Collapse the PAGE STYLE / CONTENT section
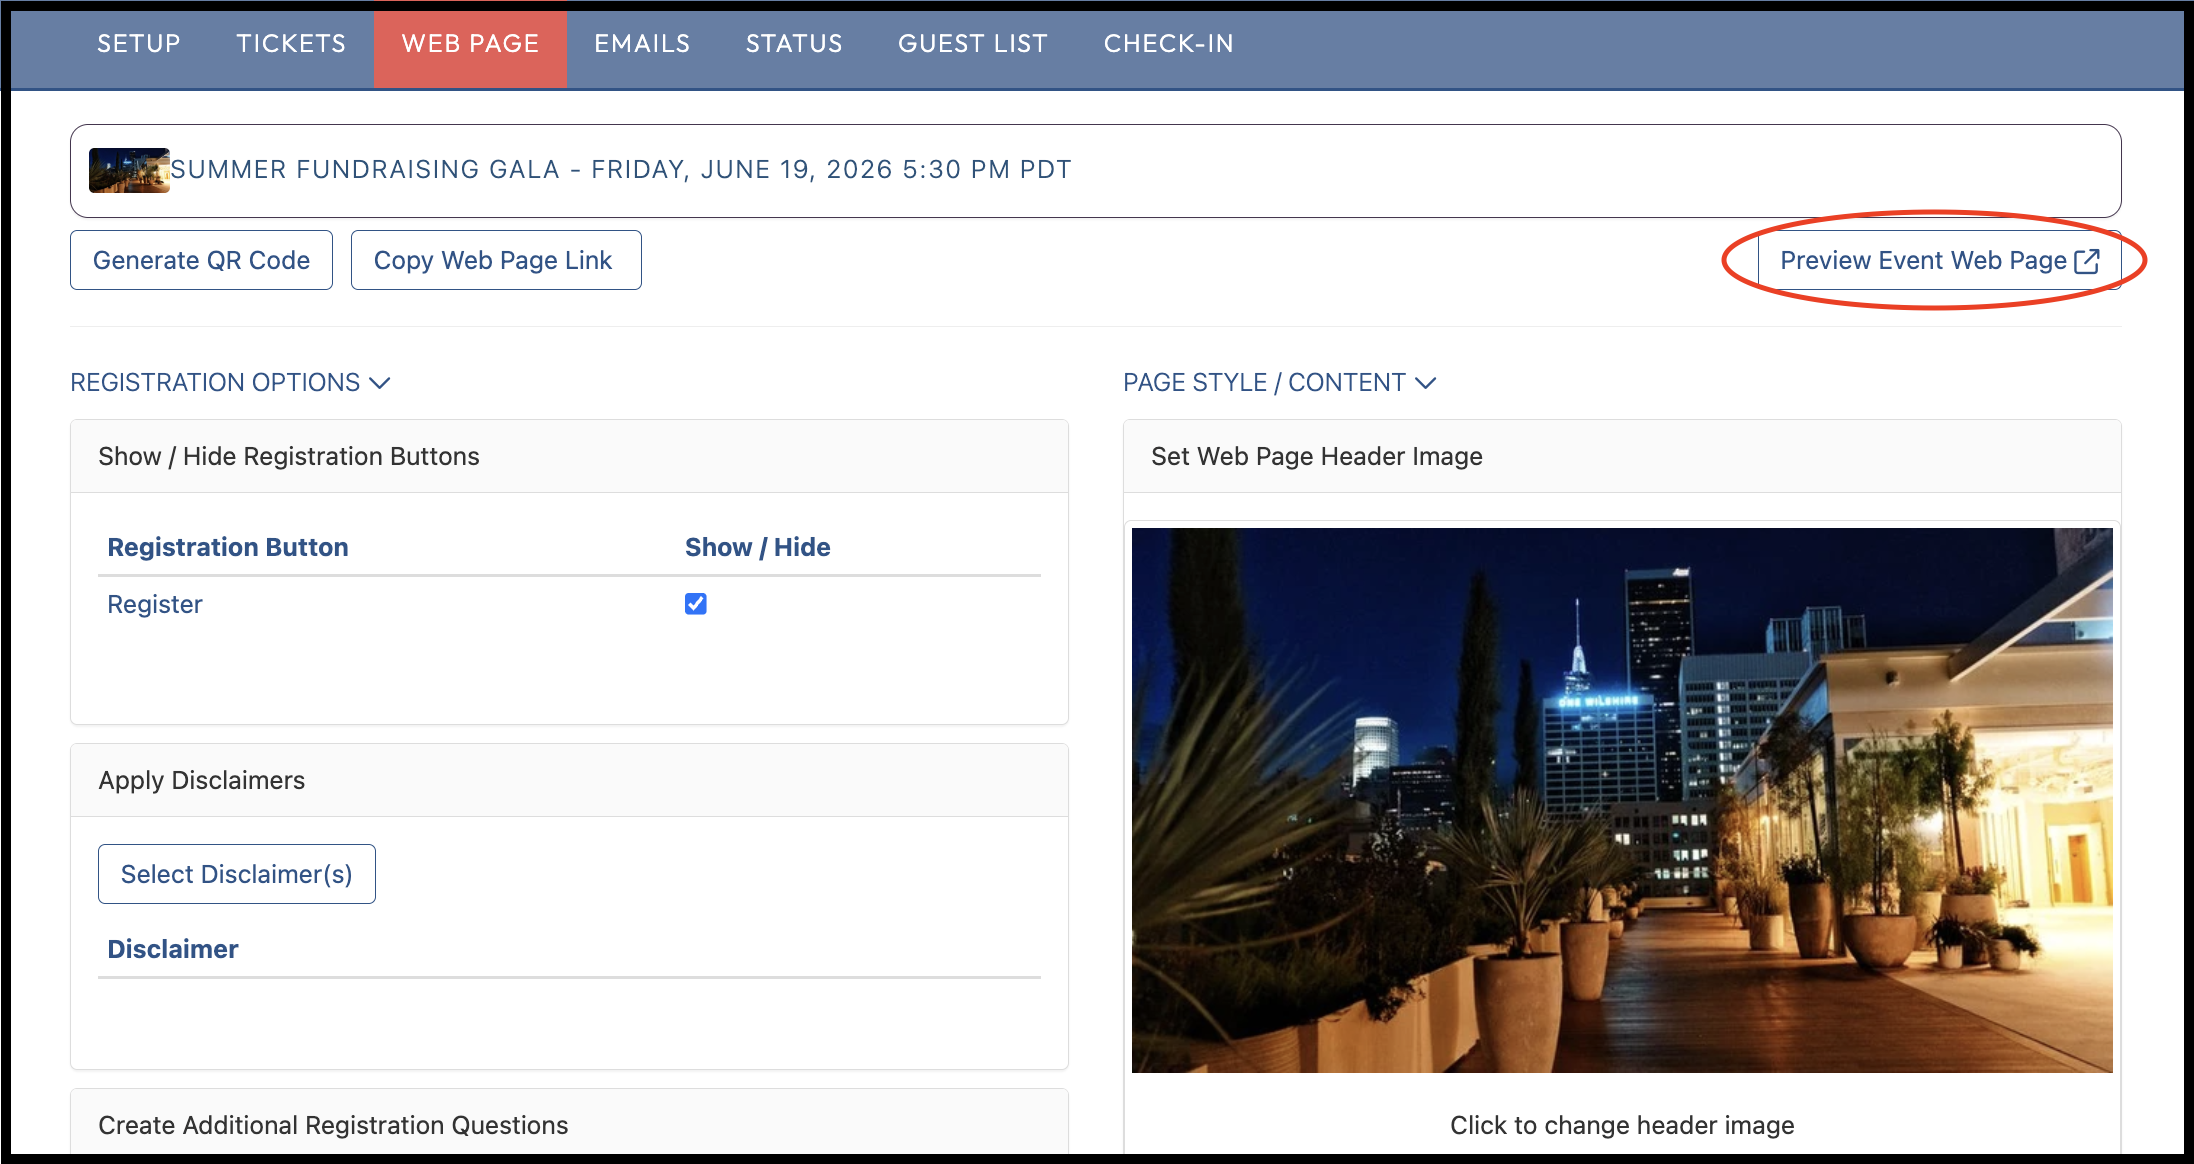The height and width of the screenshot is (1164, 2194). point(1280,383)
